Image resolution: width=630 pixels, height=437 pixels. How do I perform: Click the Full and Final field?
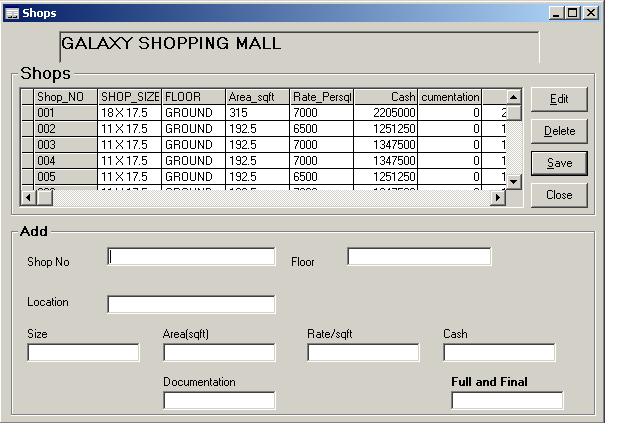click(x=507, y=401)
